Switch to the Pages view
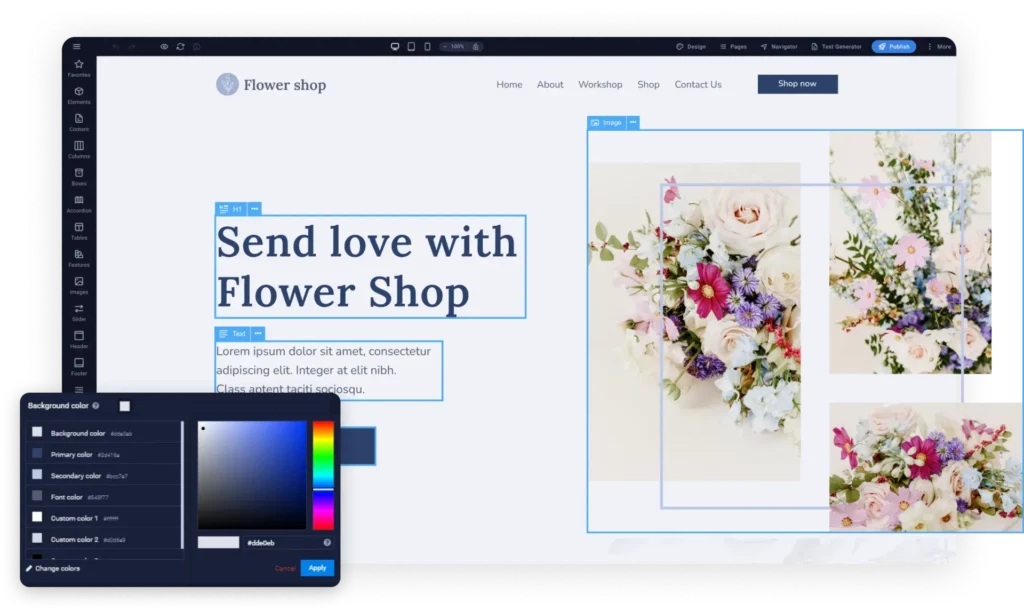Screen dimensions: 1024x610 point(733,46)
